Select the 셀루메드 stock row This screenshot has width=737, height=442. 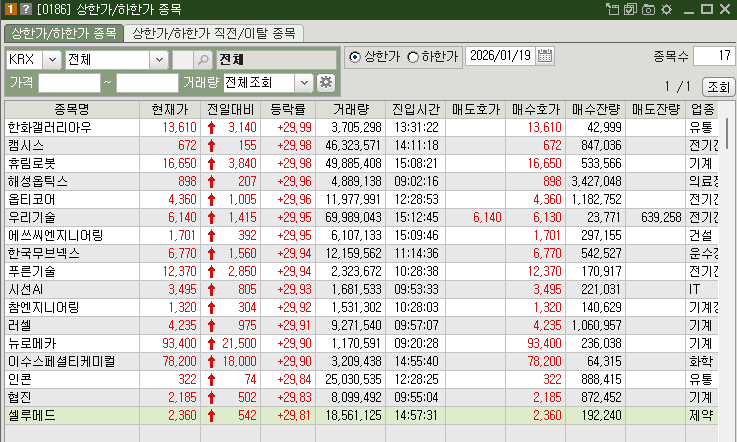[361, 415]
